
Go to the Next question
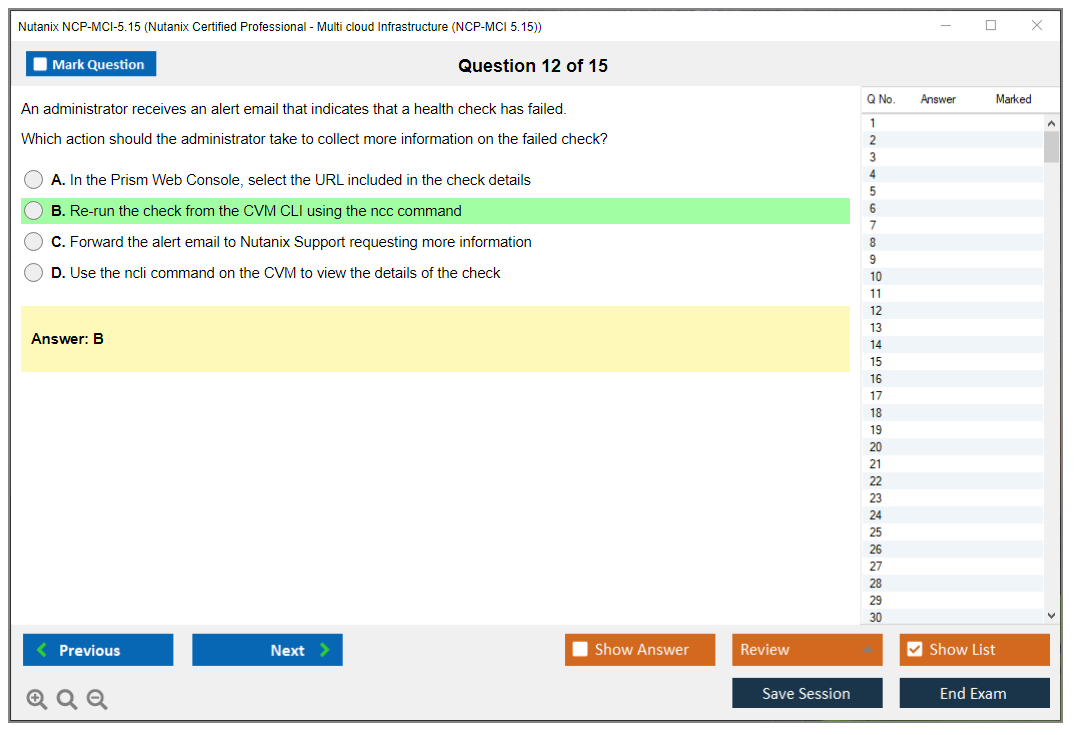(267, 650)
